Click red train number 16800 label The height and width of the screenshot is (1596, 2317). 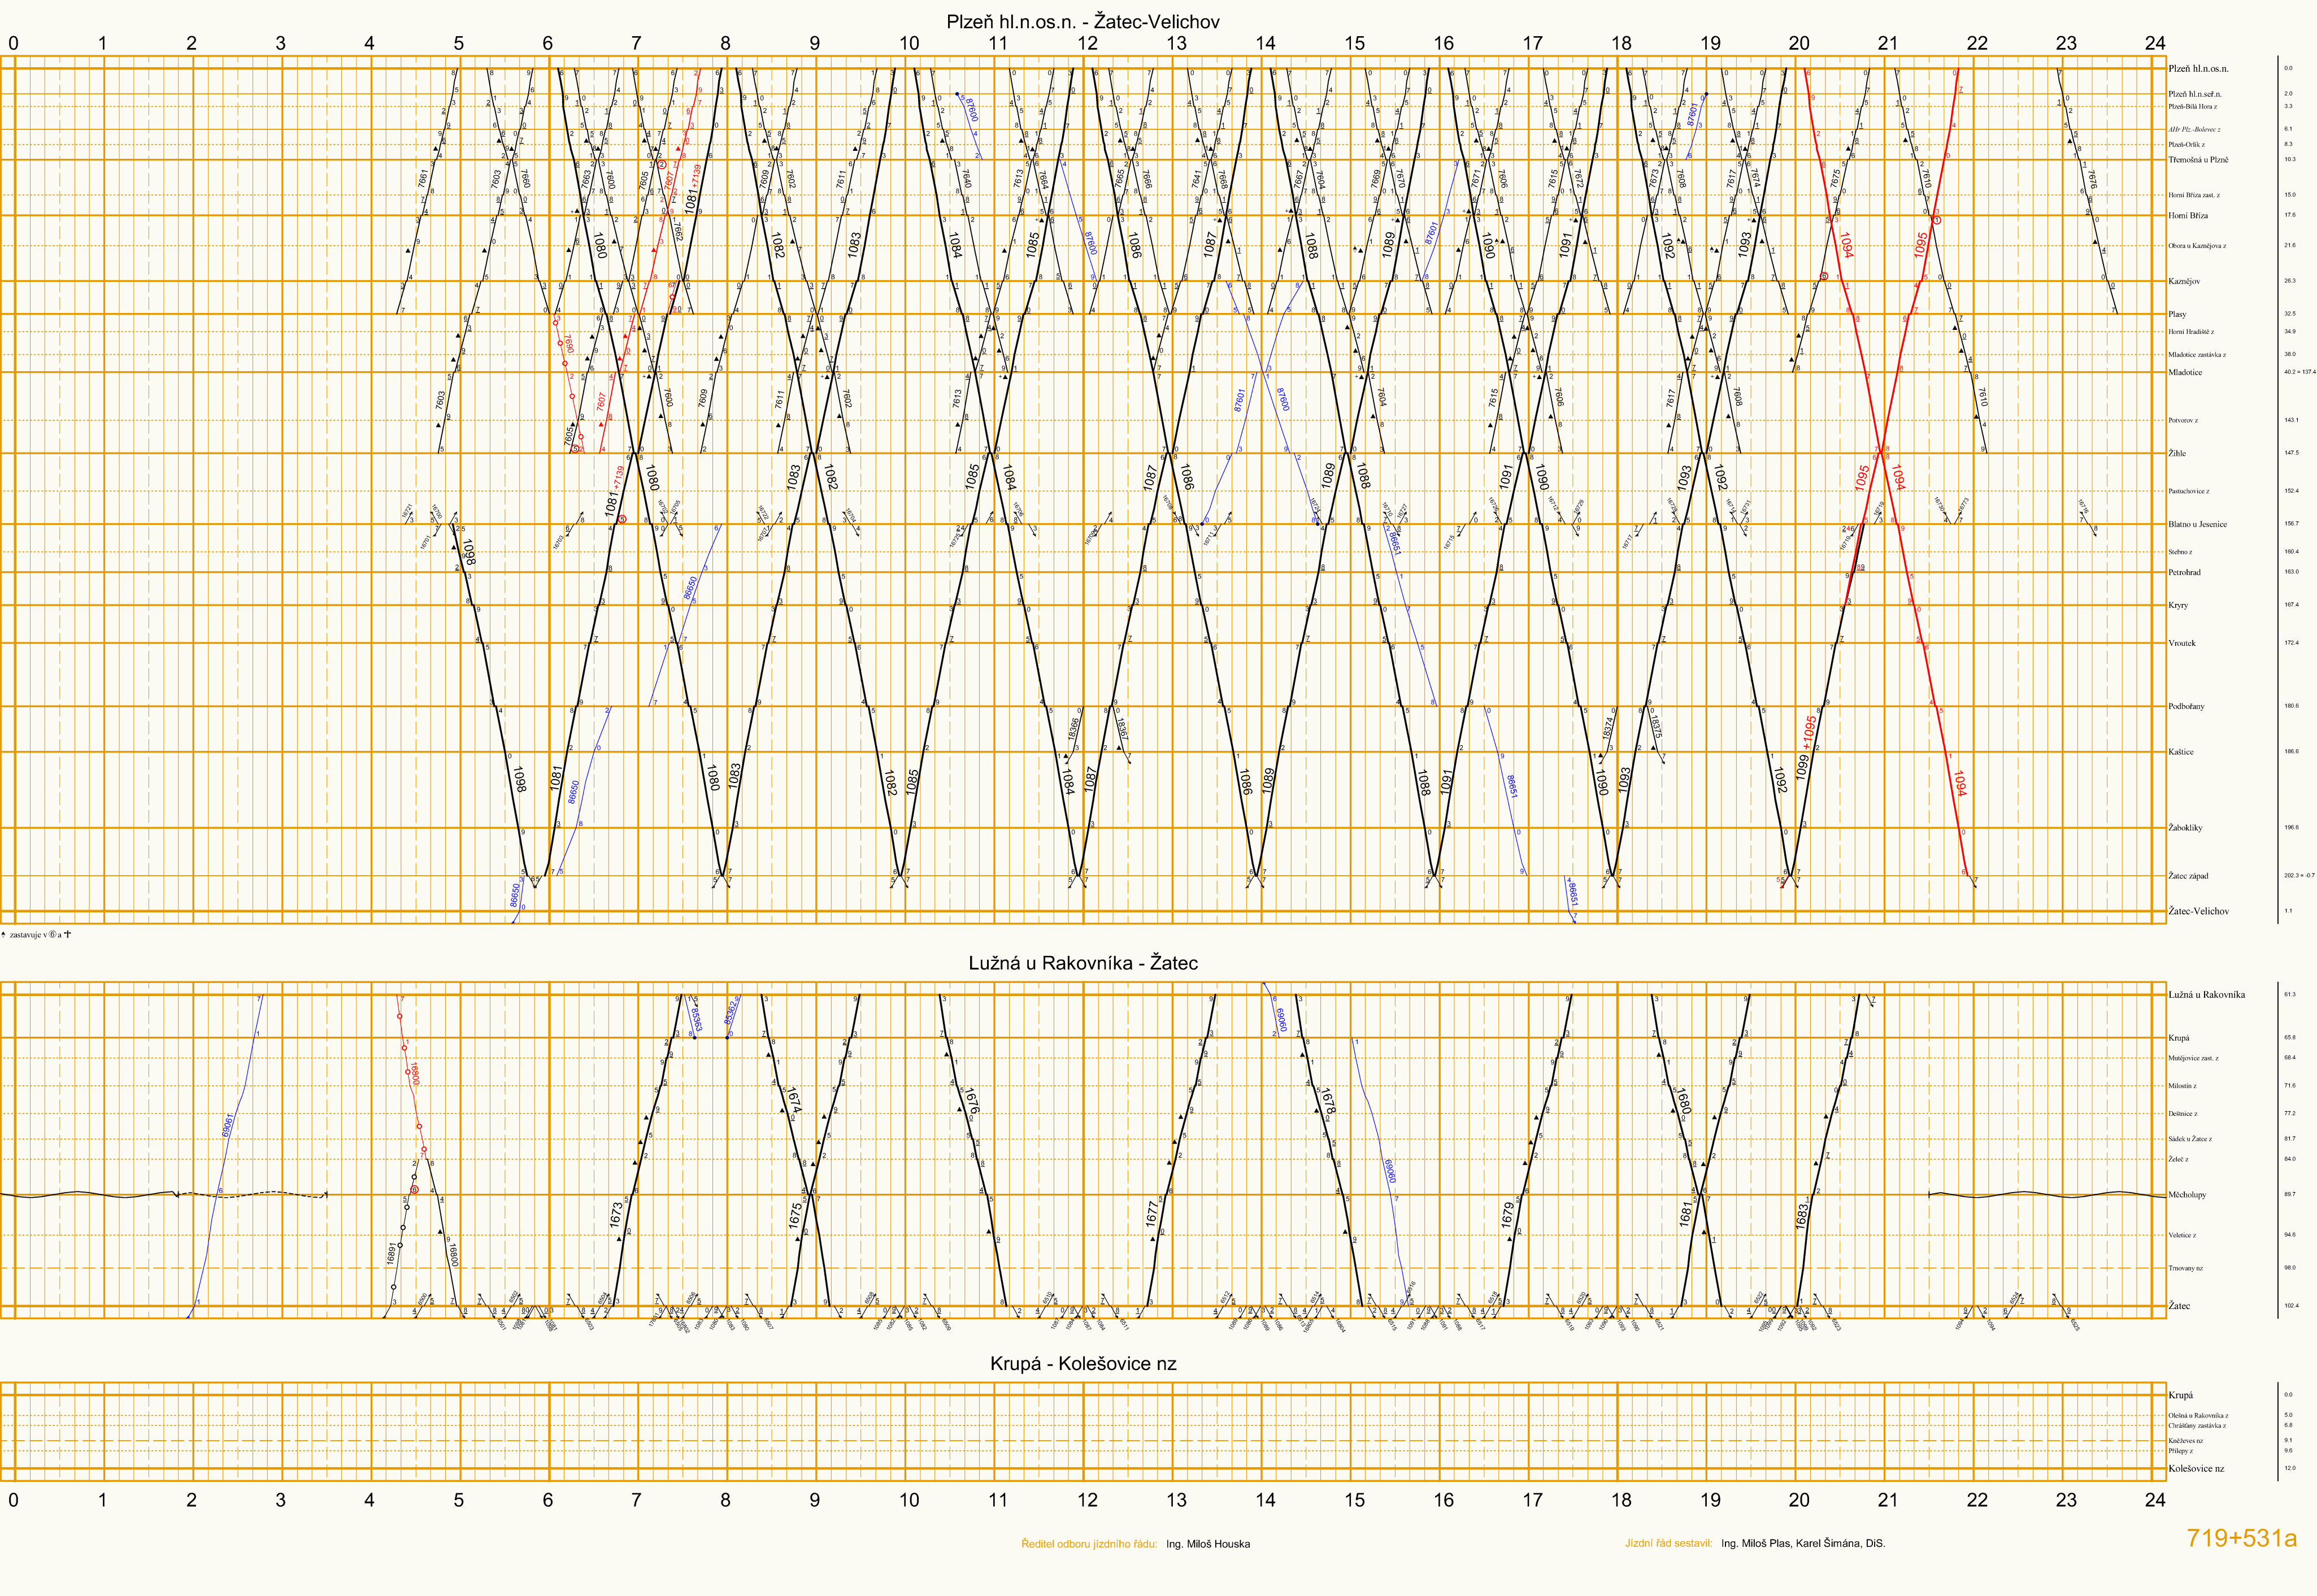414,1075
